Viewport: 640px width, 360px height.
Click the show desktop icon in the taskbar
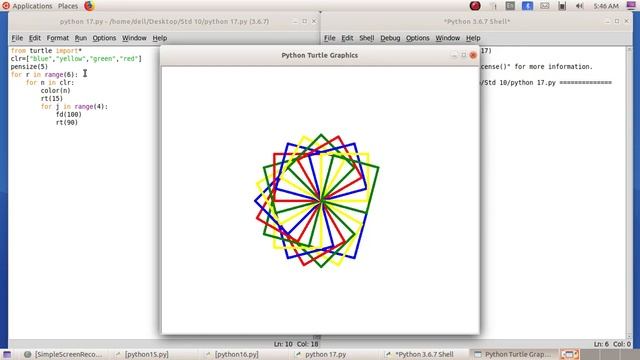[x=7, y=354]
